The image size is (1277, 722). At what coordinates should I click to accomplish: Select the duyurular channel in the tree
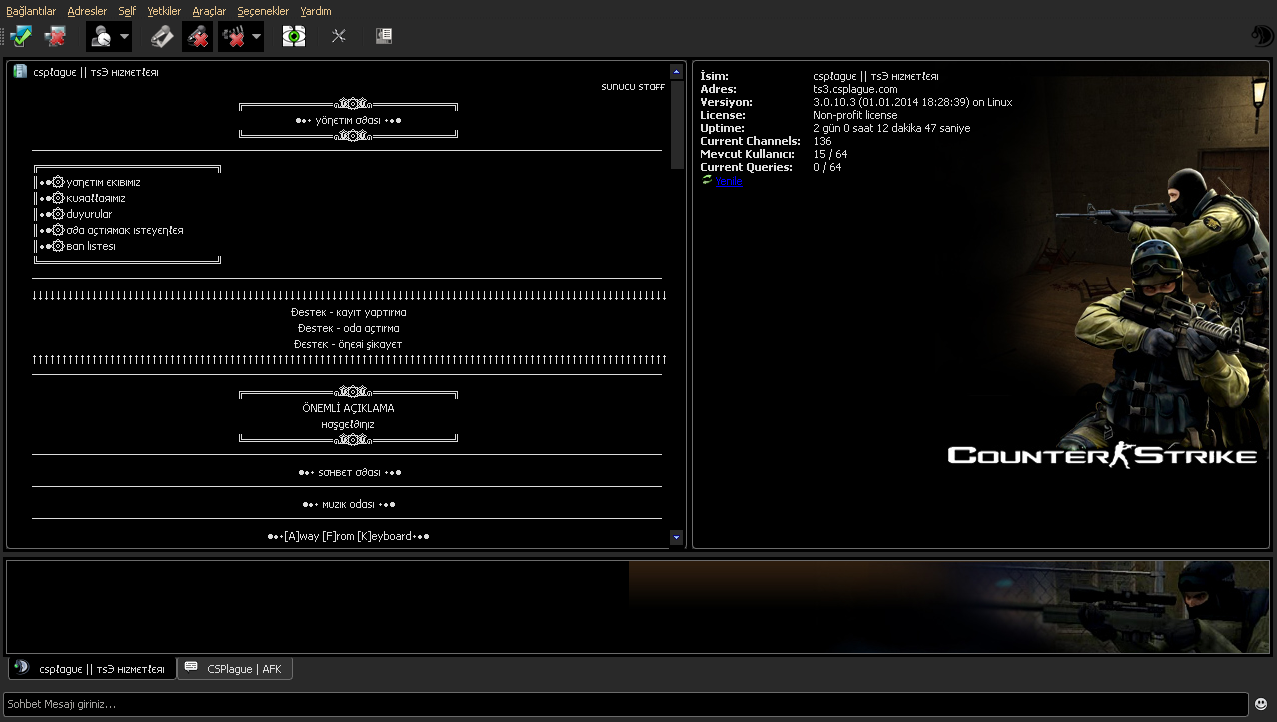pyautogui.click(x=89, y=214)
